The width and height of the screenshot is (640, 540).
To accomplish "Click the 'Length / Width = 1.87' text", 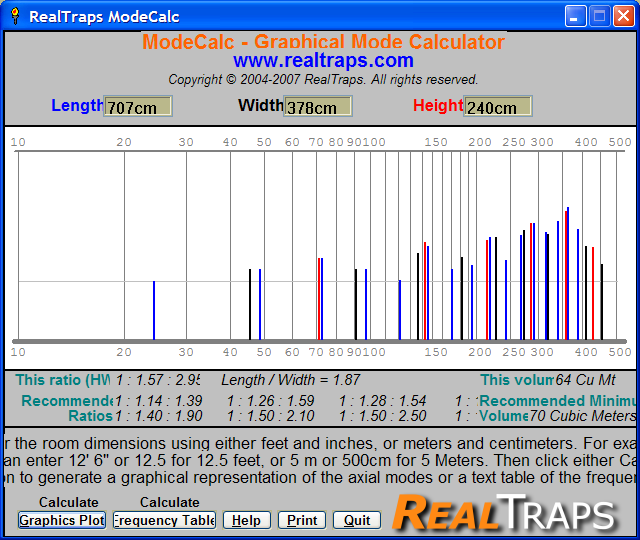I will tap(291, 380).
